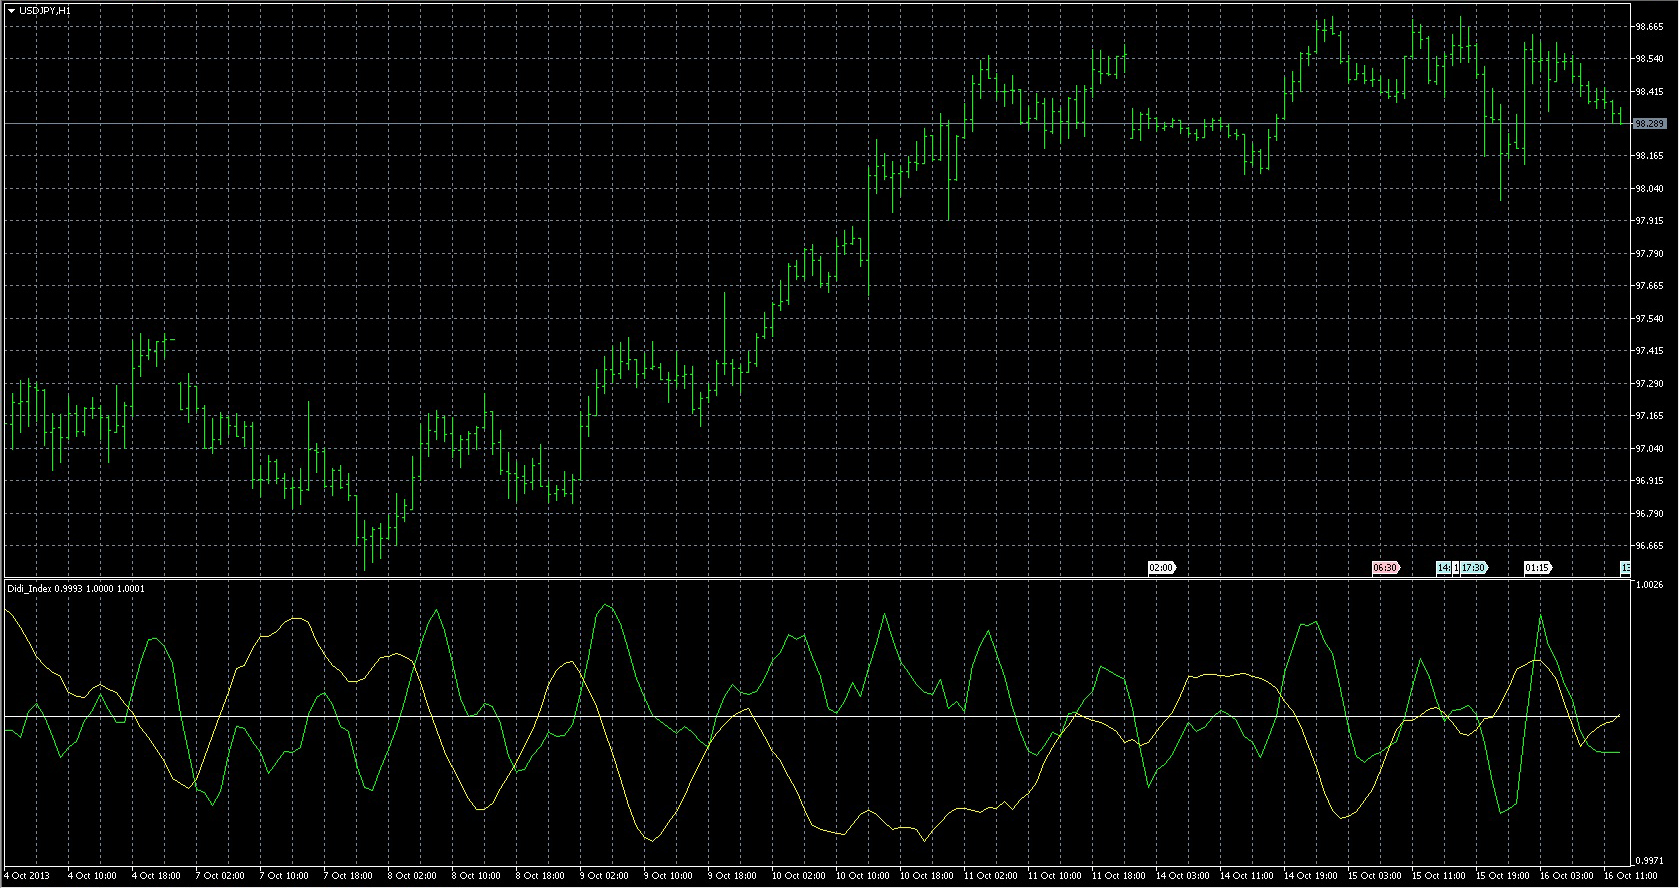Screen dimensions: 1680x888
Task: Click the 9 Oct 10:00 time label
Action: coord(668,876)
